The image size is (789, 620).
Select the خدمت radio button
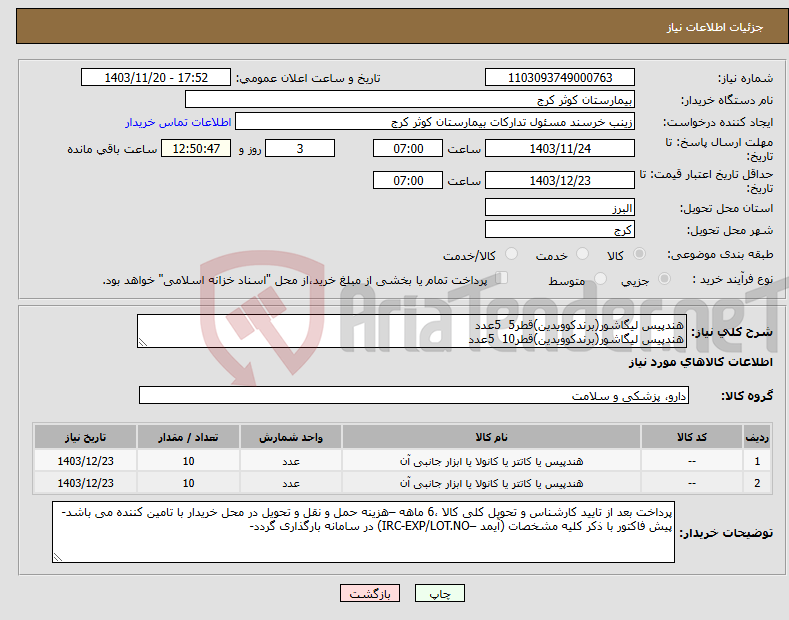582,254
